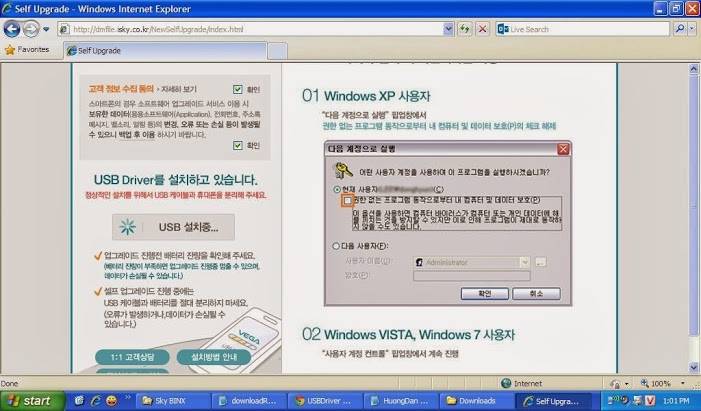Switch to the Sky BINX taskbar window
The height and width of the screenshot is (411, 701).
tap(172, 401)
